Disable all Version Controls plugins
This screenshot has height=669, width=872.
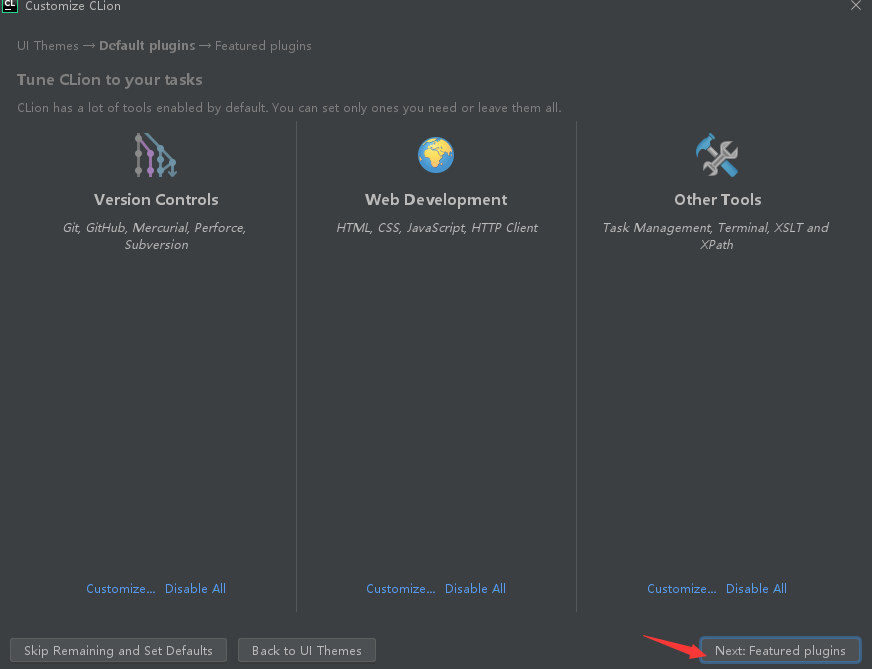[x=195, y=588]
